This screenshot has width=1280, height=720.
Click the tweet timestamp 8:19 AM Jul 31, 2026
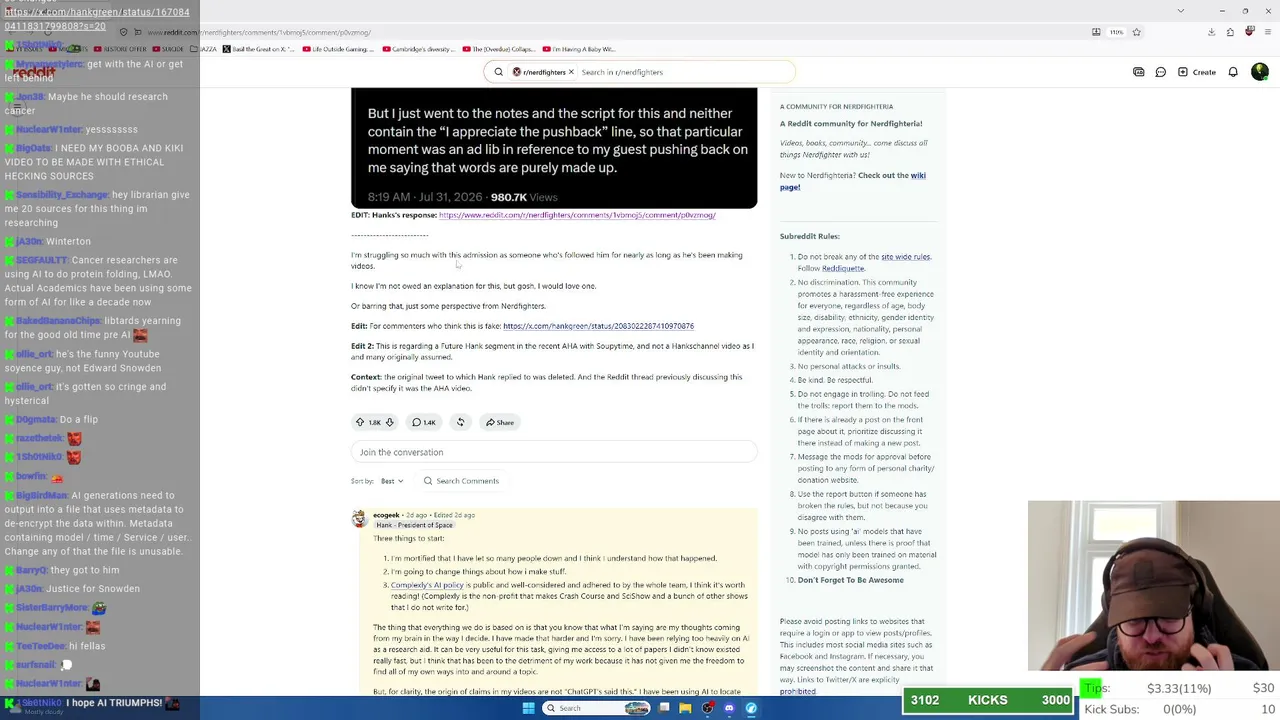(x=425, y=197)
